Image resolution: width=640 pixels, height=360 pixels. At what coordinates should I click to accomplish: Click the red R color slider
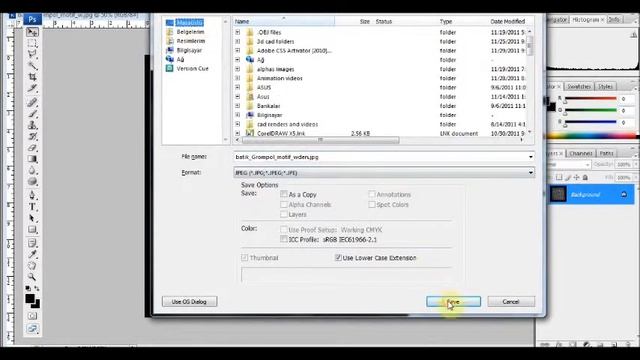pos(590,99)
